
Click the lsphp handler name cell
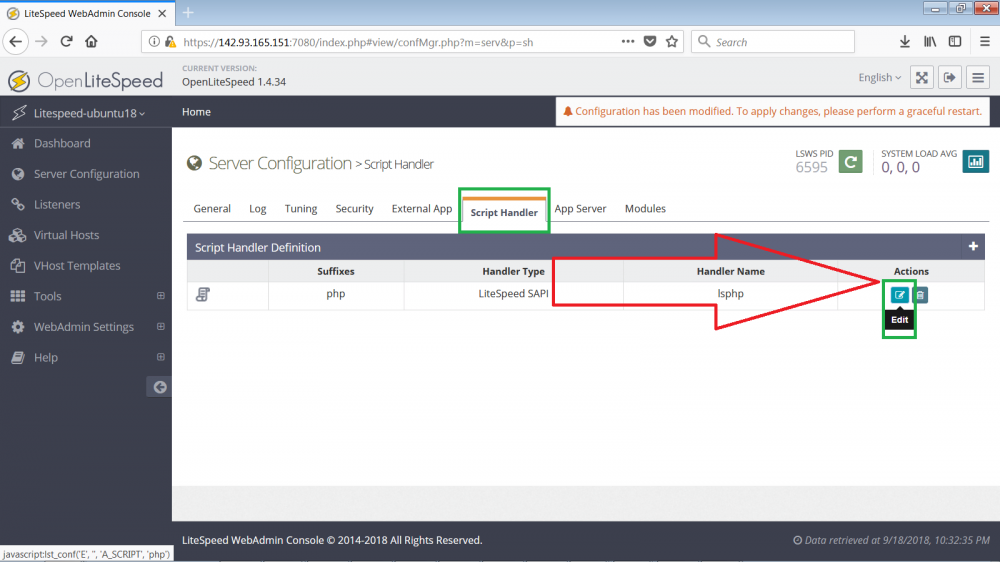click(730, 294)
